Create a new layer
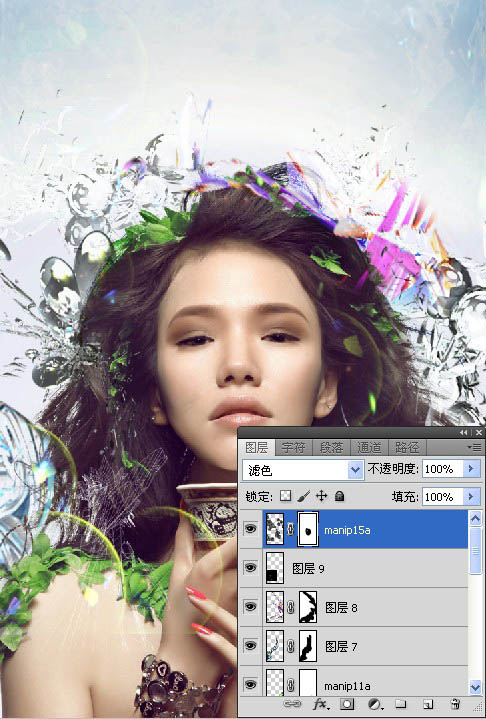The height and width of the screenshot is (719, 486). pyautogui.click(x=428, y=704)
